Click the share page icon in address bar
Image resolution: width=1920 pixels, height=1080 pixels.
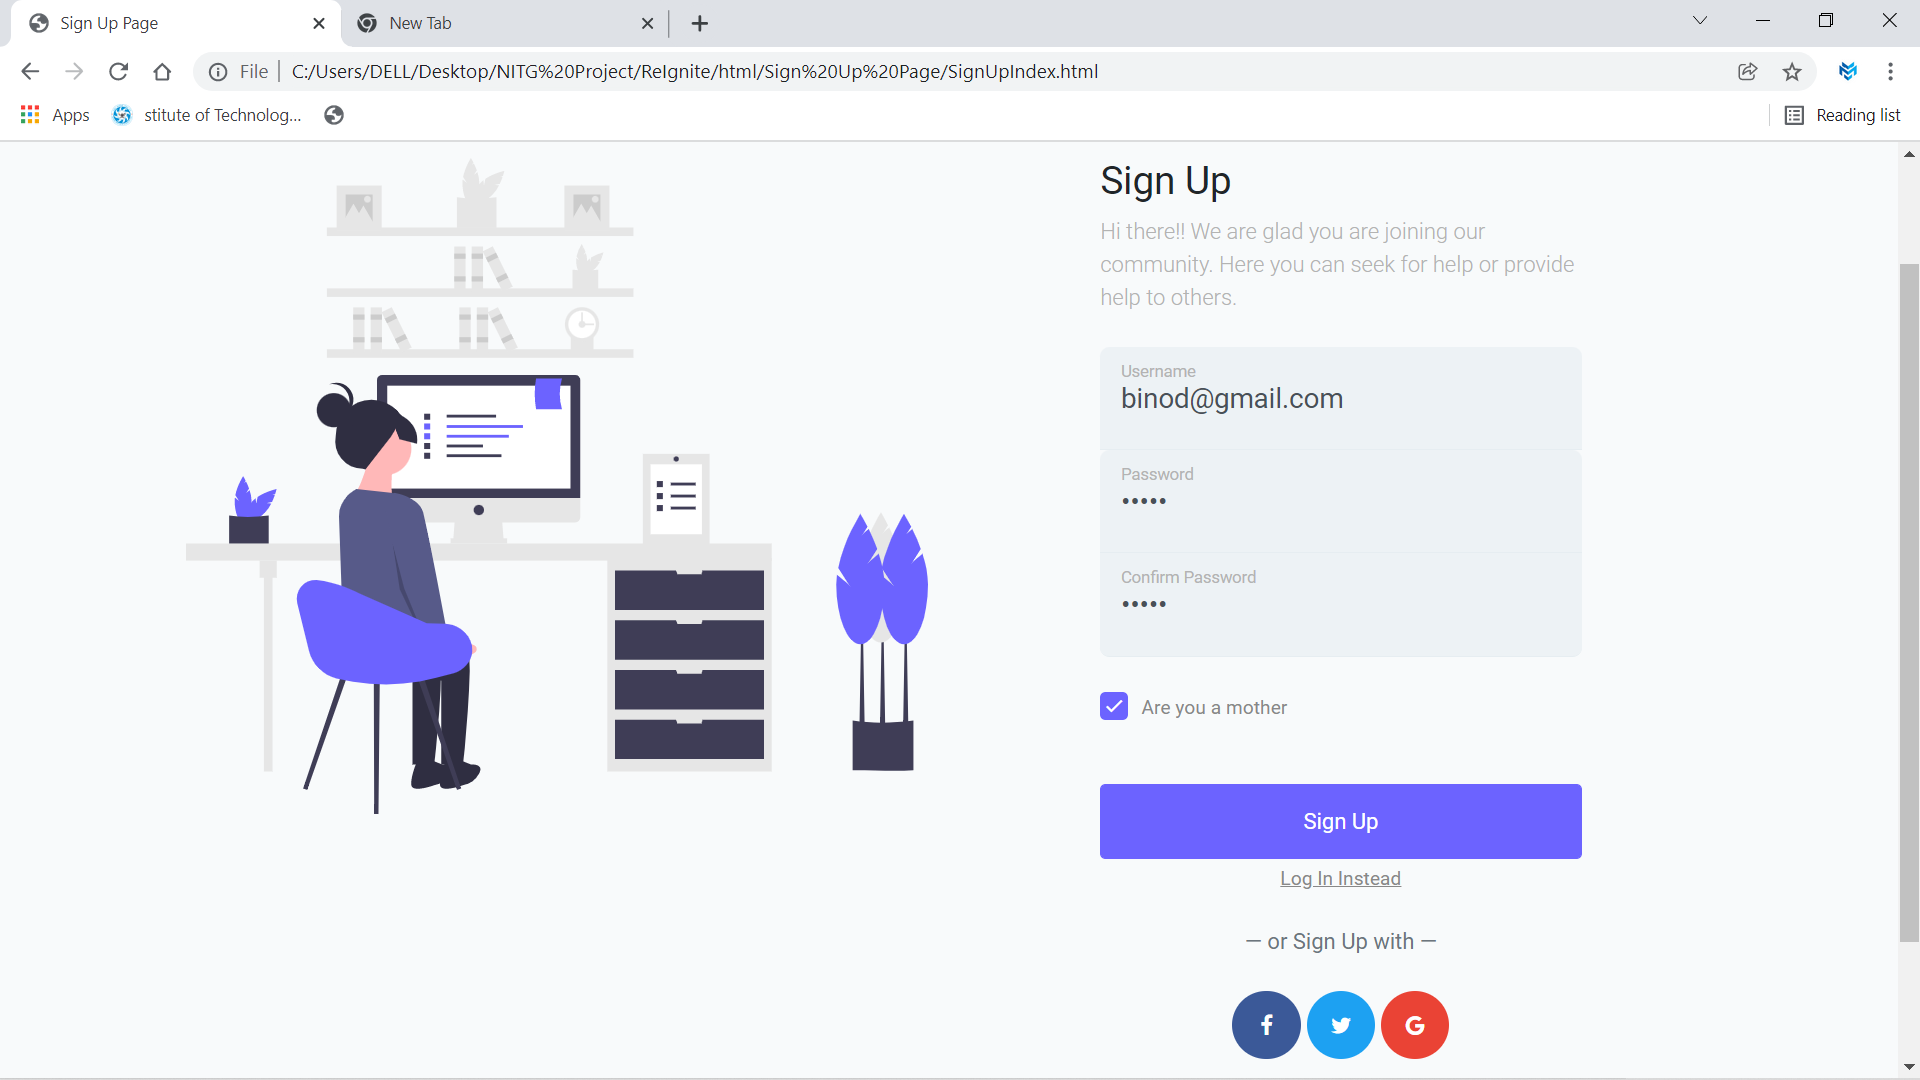[x=1748, y=72]
